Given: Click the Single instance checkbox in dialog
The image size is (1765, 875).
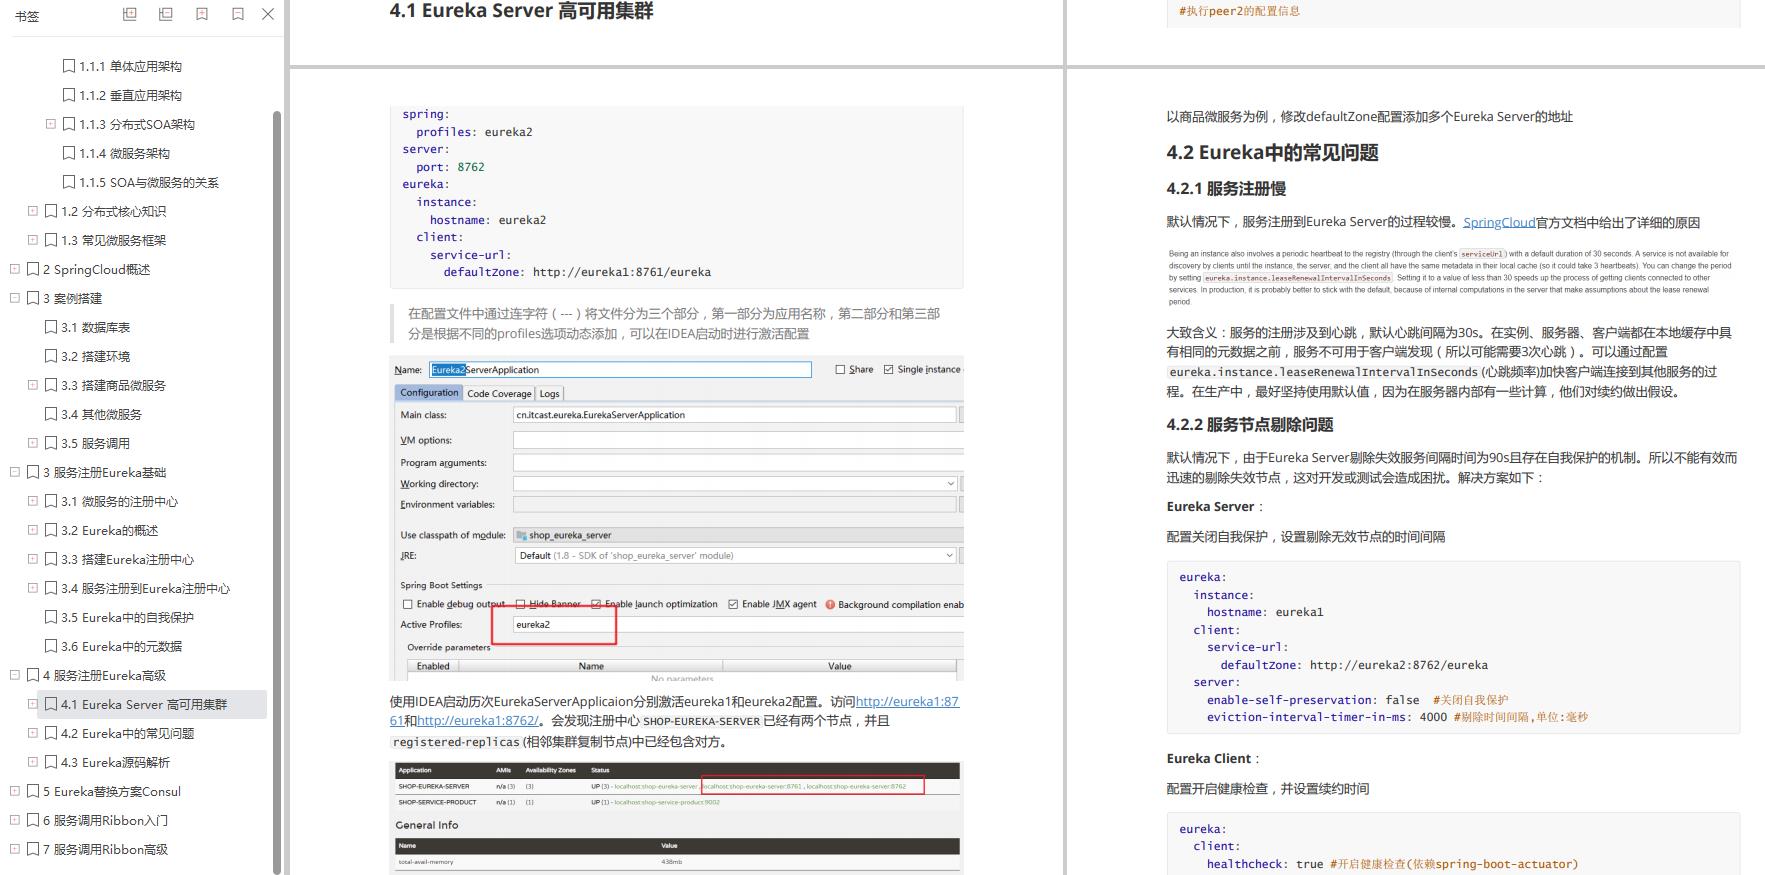Looking at the screenshot, I should (x=888, y=369).
